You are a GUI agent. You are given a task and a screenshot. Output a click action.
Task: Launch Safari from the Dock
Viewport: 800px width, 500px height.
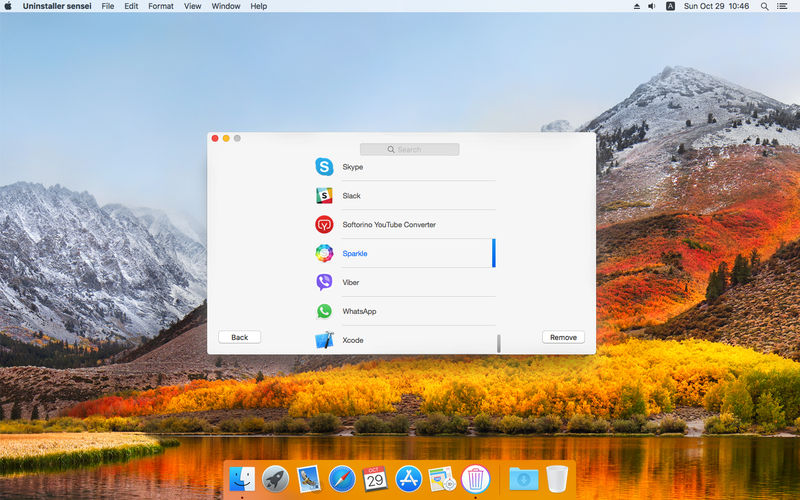coord(342,479)
